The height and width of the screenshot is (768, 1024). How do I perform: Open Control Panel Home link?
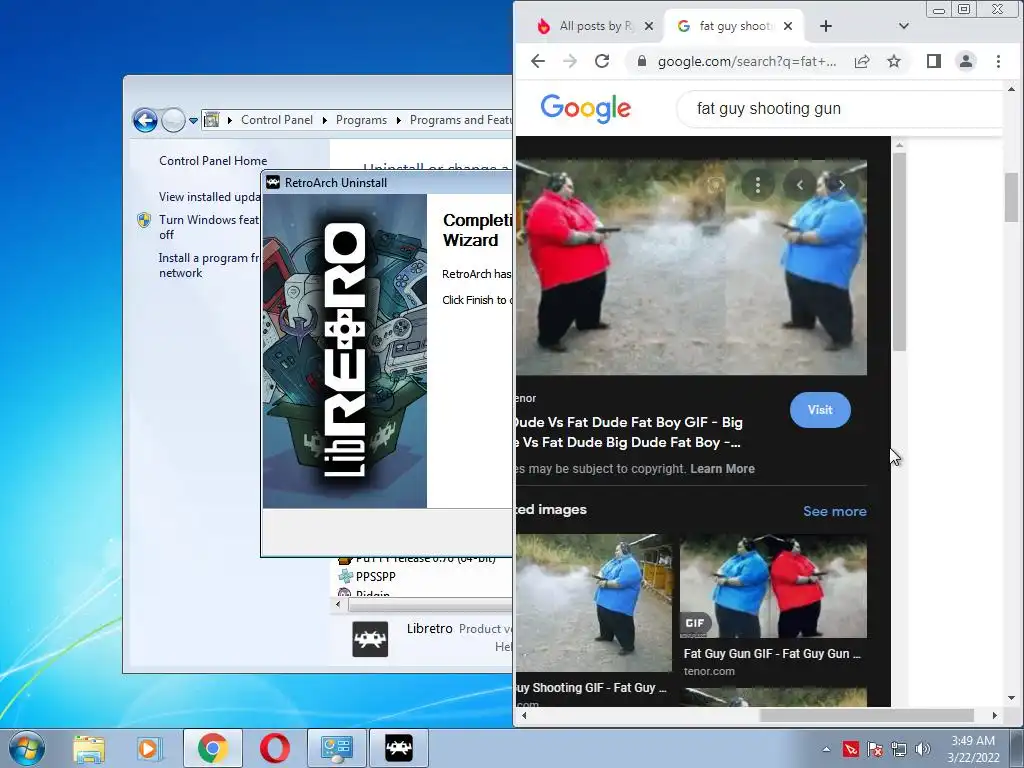click(213, 161)
